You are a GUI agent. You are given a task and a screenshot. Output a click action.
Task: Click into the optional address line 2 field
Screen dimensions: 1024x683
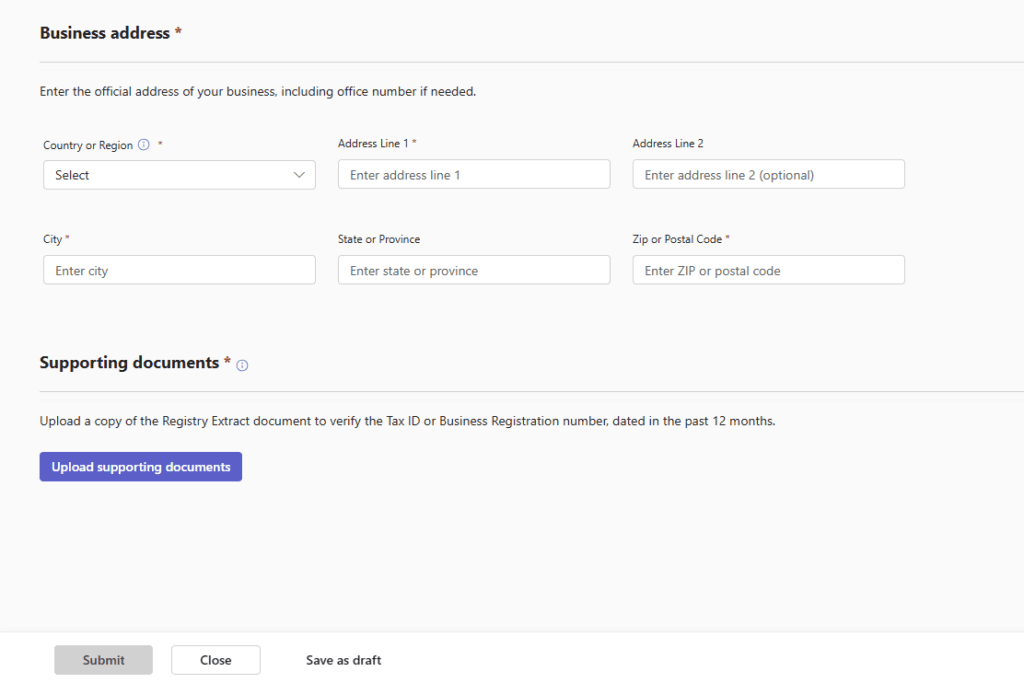pos(768,175)
